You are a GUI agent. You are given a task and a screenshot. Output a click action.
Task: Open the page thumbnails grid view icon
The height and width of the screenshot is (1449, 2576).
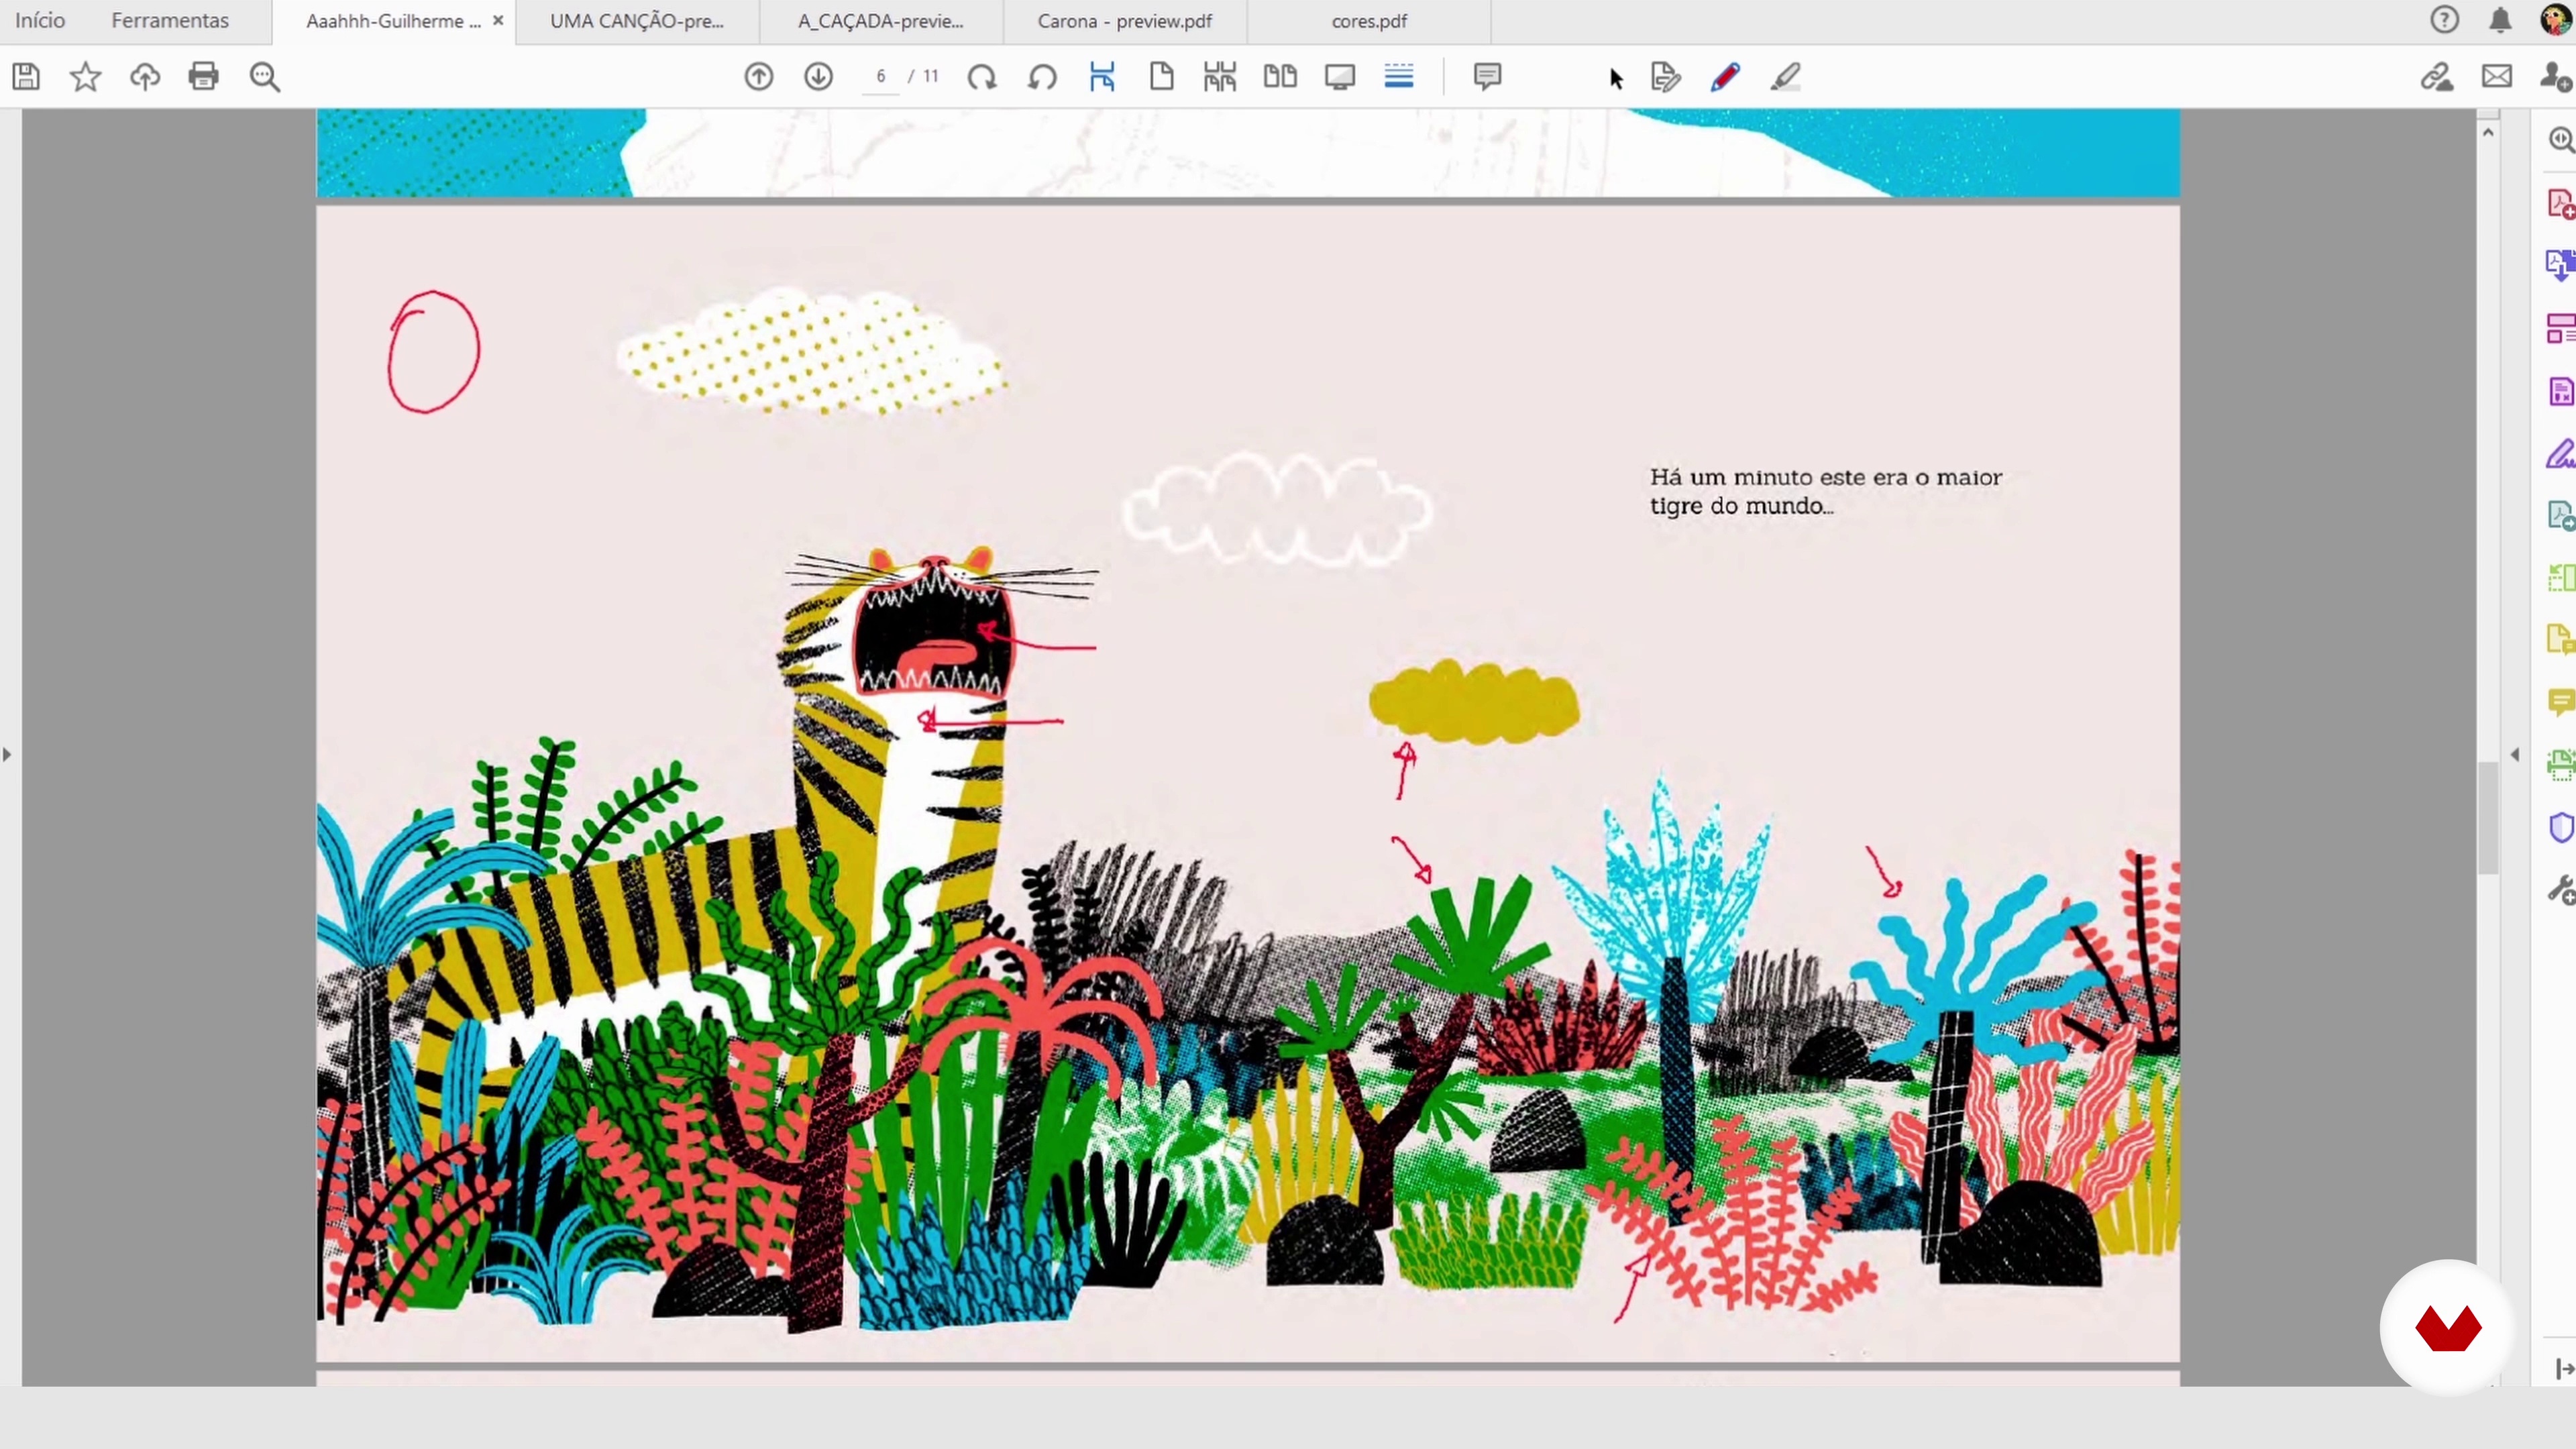tap(1220, 76)
